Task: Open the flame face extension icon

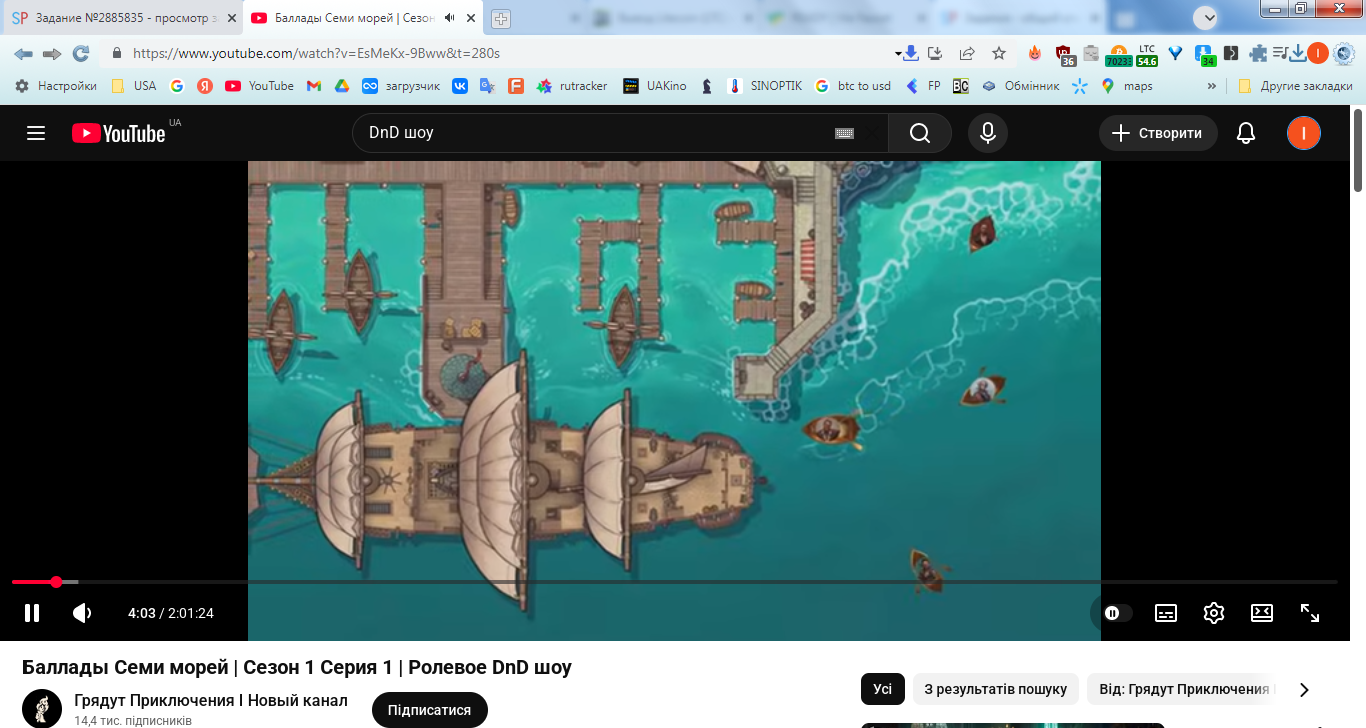Action: coord(1035,53)
